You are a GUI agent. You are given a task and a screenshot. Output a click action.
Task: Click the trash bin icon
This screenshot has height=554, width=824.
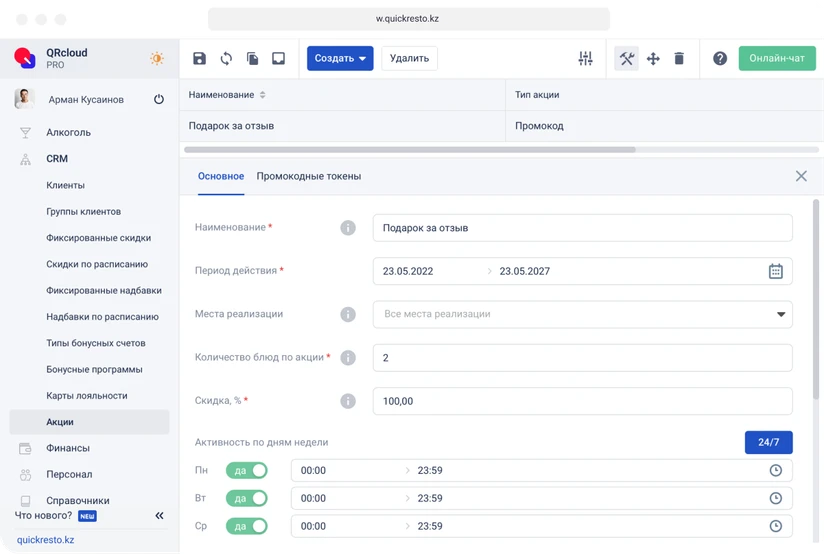coord(679,59)
